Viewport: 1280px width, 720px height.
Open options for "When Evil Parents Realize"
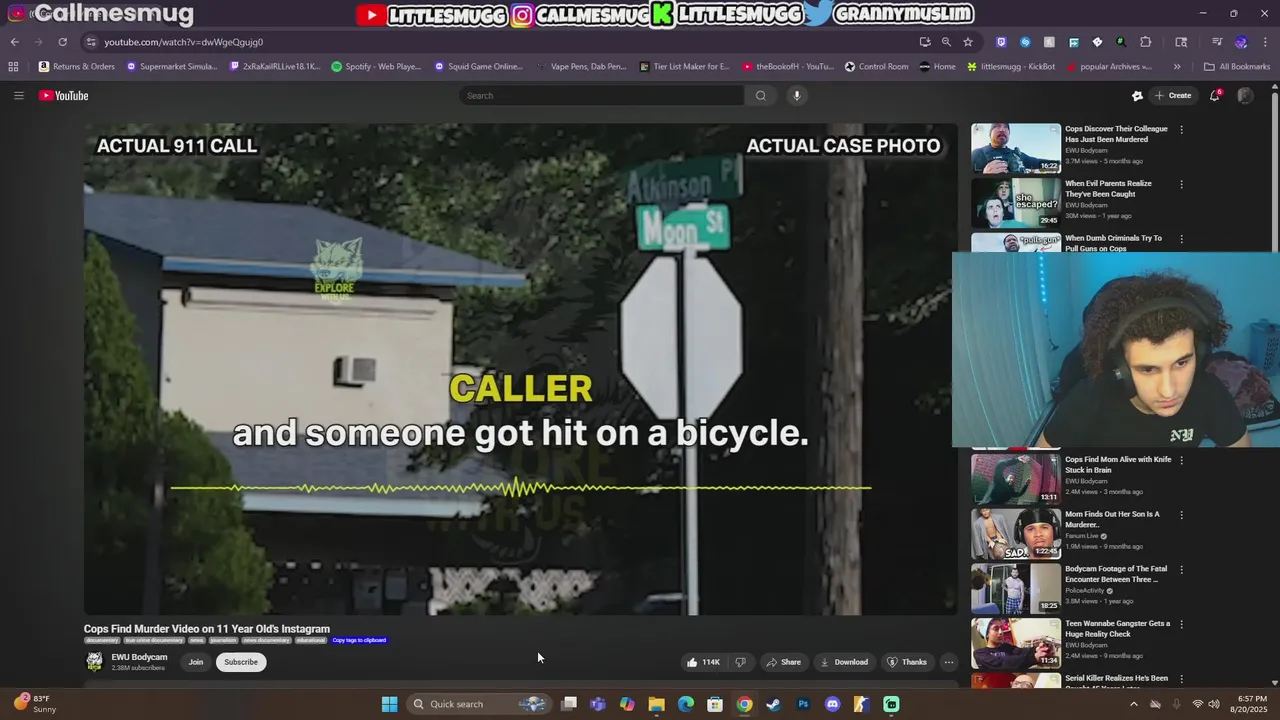pyautogui.click(x=1181, y=184)
